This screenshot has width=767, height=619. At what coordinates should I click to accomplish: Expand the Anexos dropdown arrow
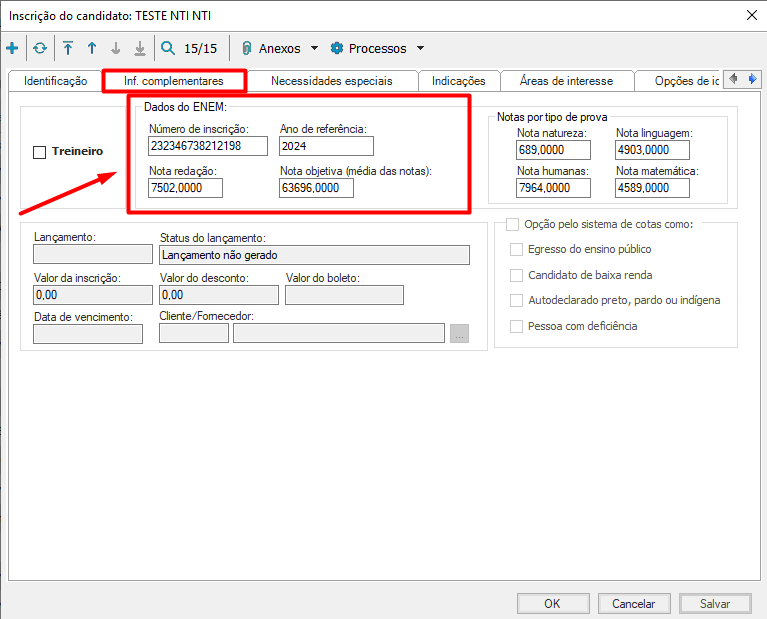(x=314, y=48)
